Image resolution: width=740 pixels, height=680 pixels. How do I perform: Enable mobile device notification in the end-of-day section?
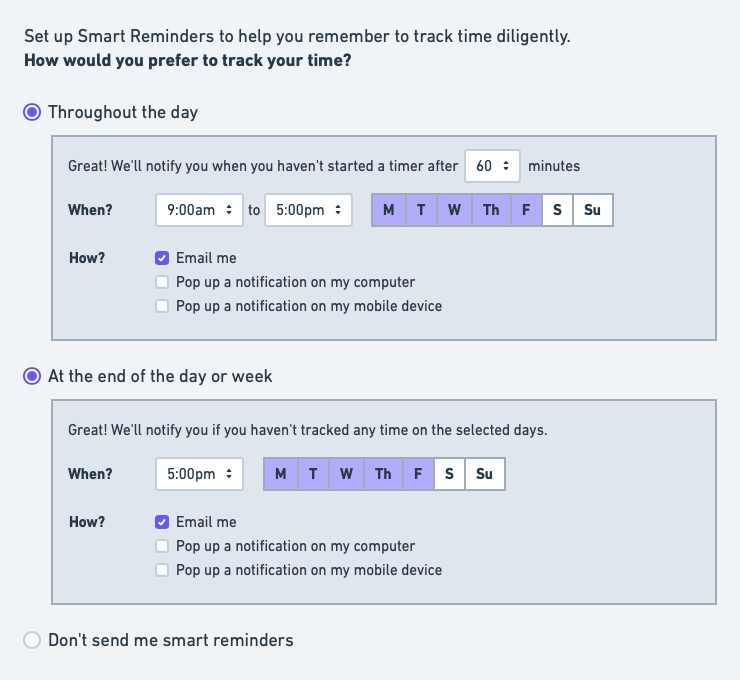(162, 570)
